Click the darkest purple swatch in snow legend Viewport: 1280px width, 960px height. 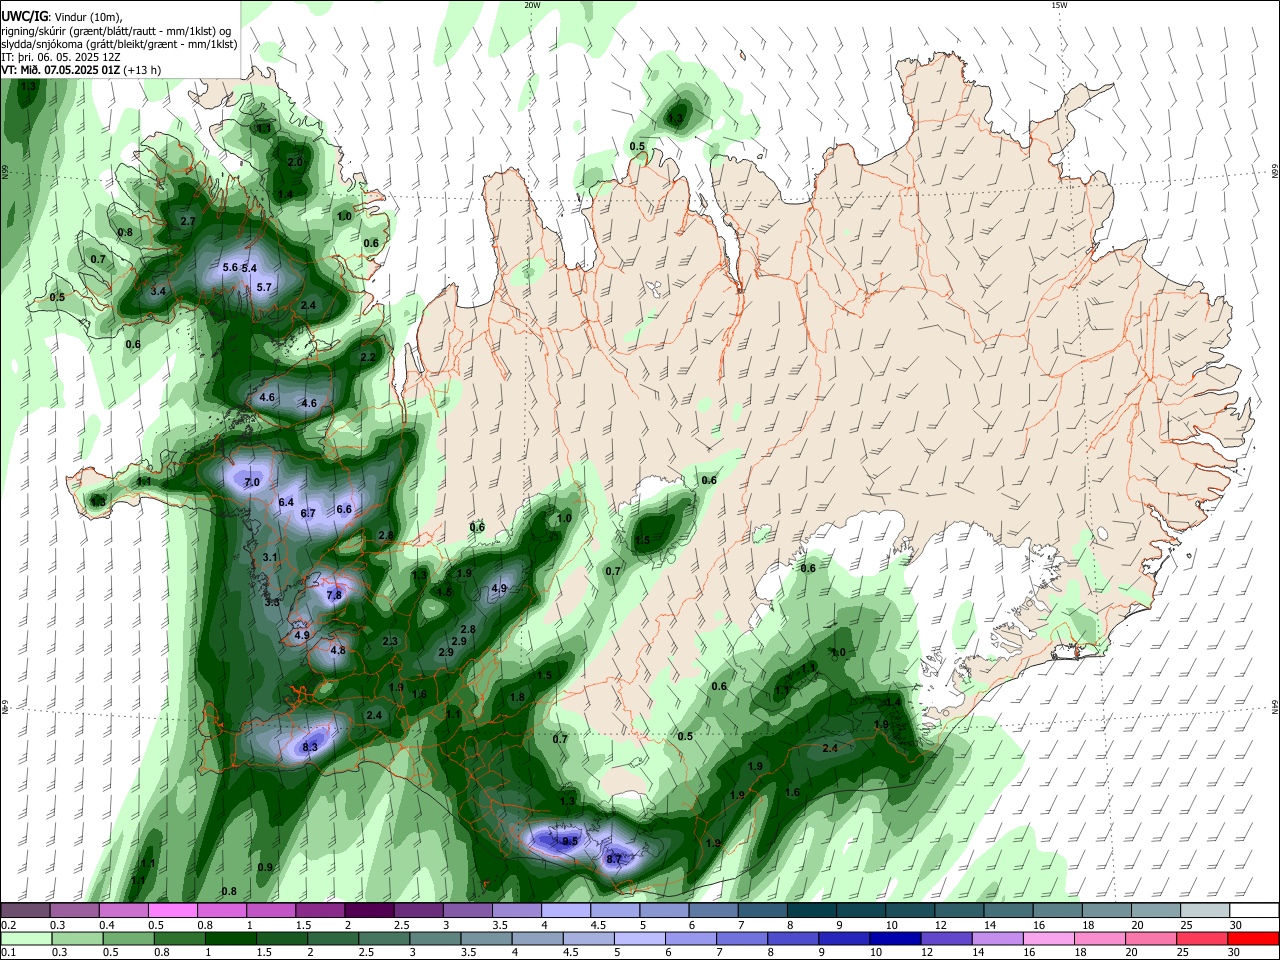point(369,911)
